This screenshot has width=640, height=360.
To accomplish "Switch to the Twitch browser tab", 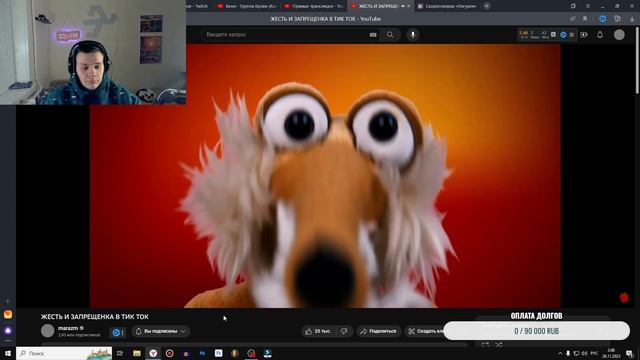I will [x=199, y=6].
